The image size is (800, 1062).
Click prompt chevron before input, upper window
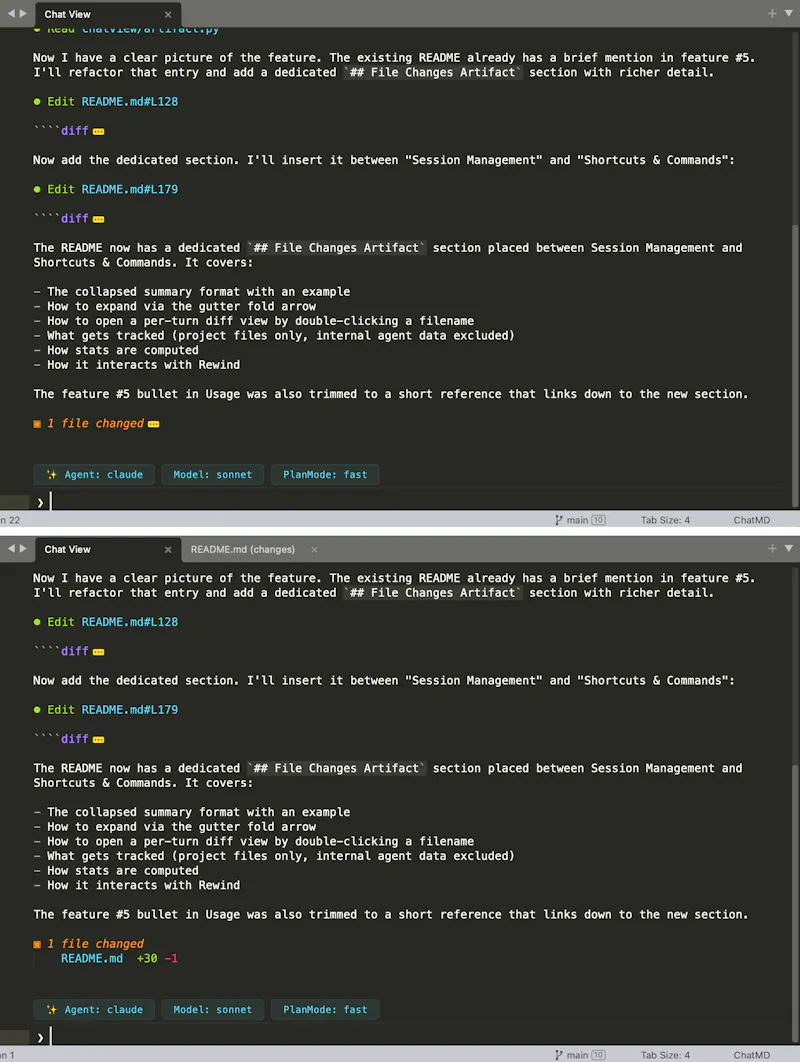[x=40, y=503]
